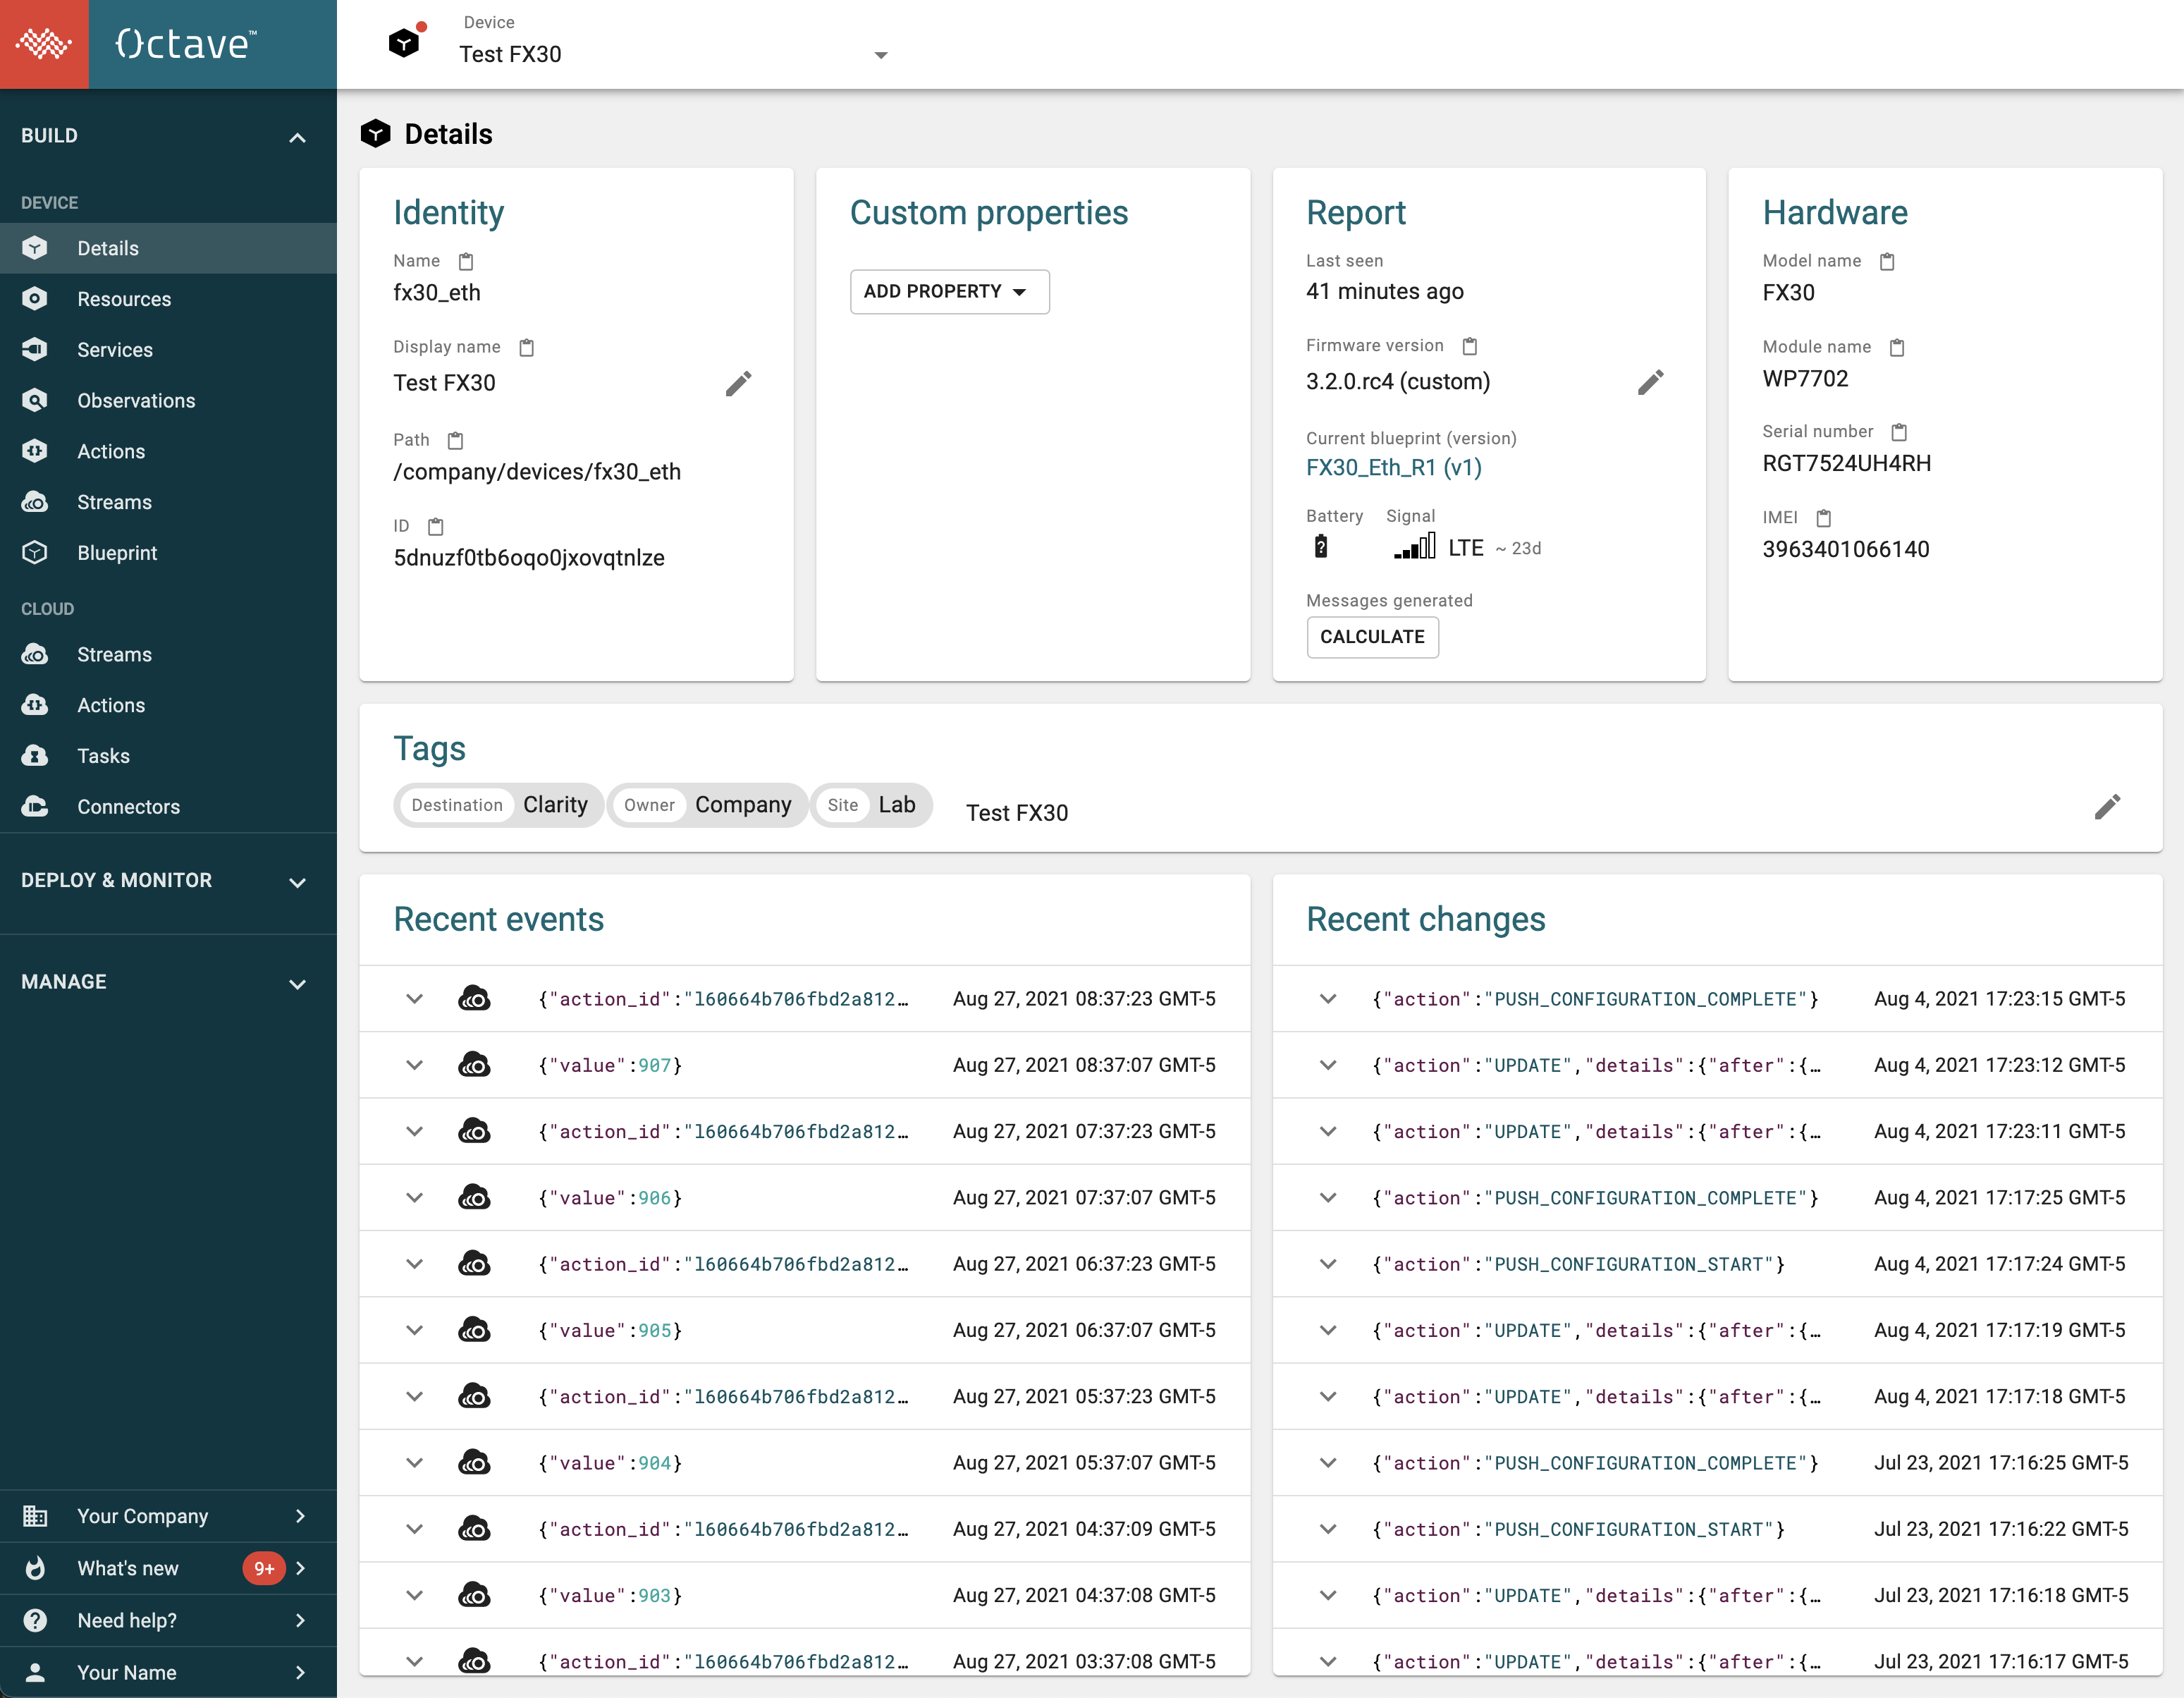
Task: Open Tasks in the Cloud section
Action: 168,756
